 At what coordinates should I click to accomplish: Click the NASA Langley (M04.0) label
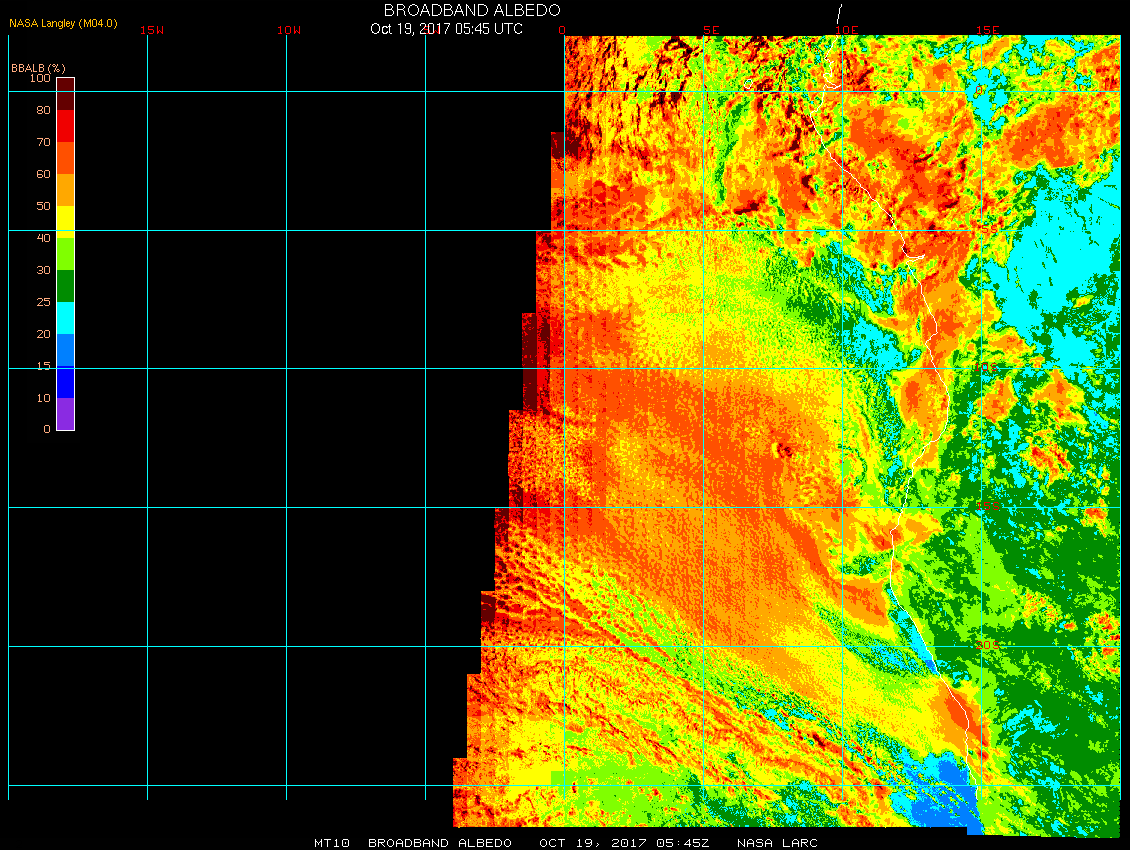(x=63, y=22)
